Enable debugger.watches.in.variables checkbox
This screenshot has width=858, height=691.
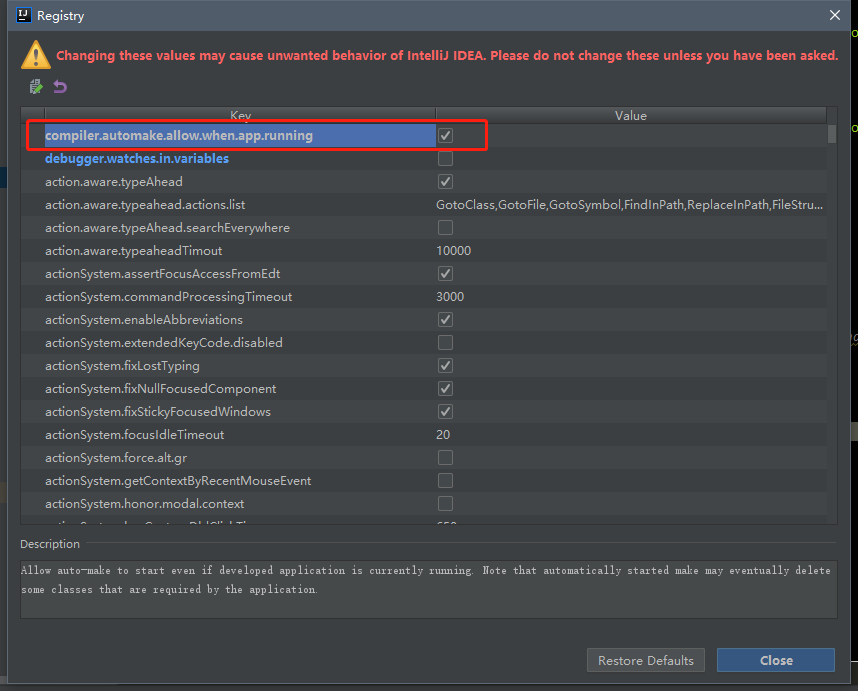(x=445, y=158)
